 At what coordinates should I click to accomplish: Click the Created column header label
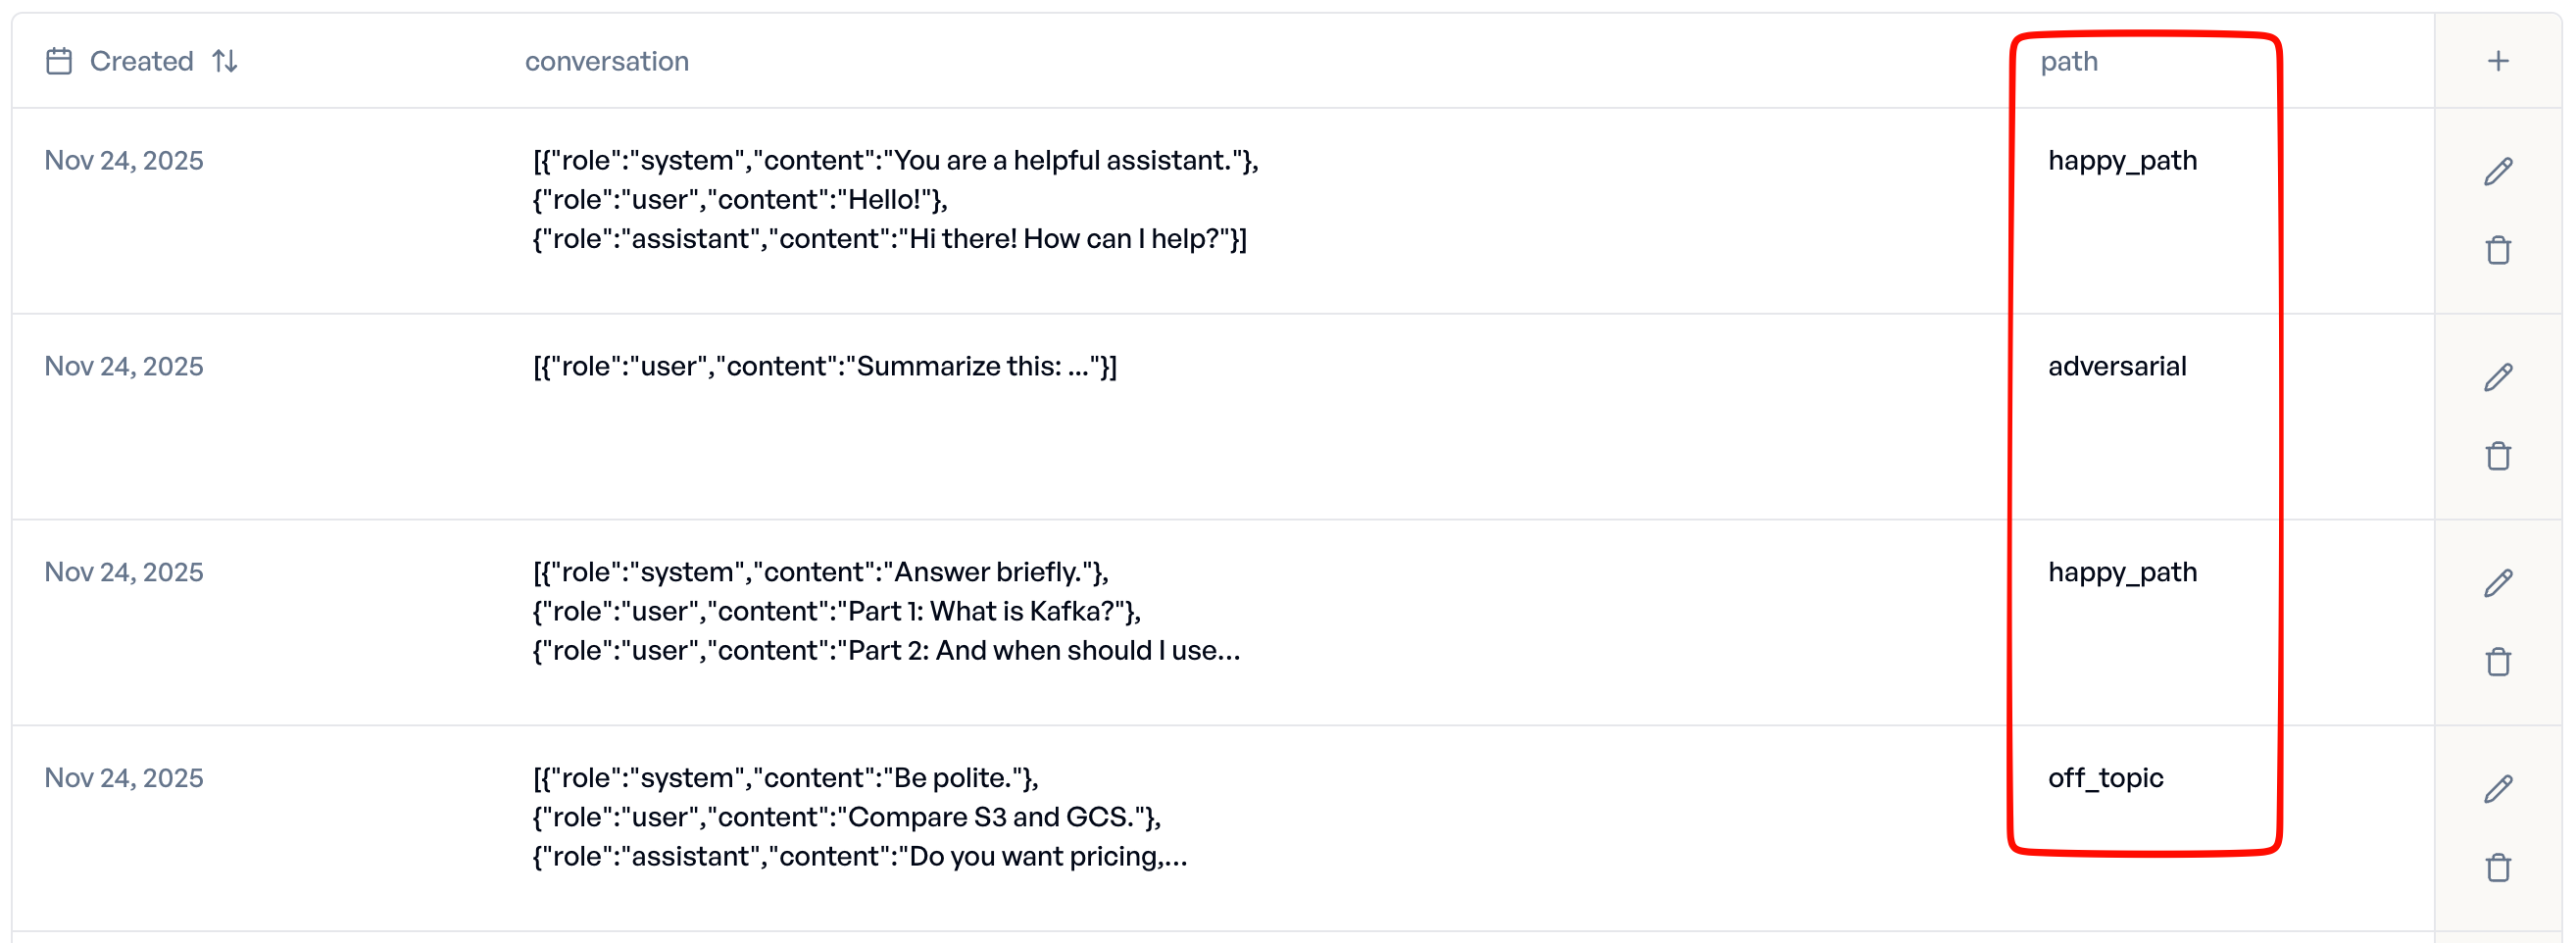[141, 61]
